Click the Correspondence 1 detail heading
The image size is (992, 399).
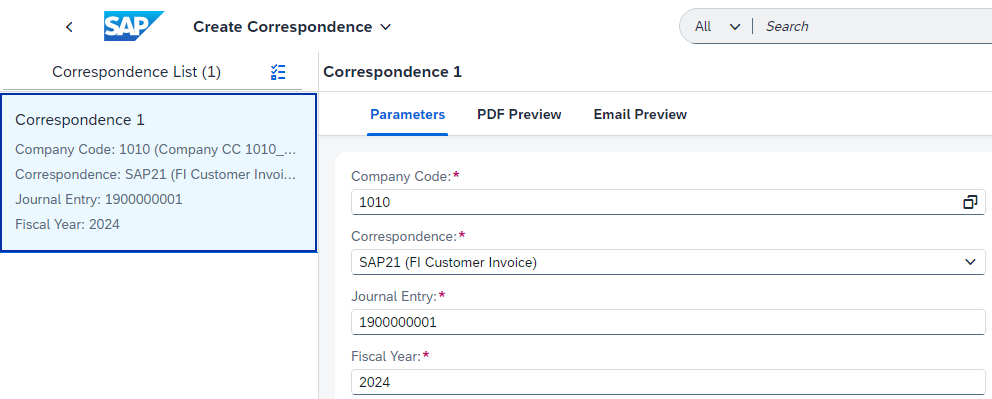point(392,72)
